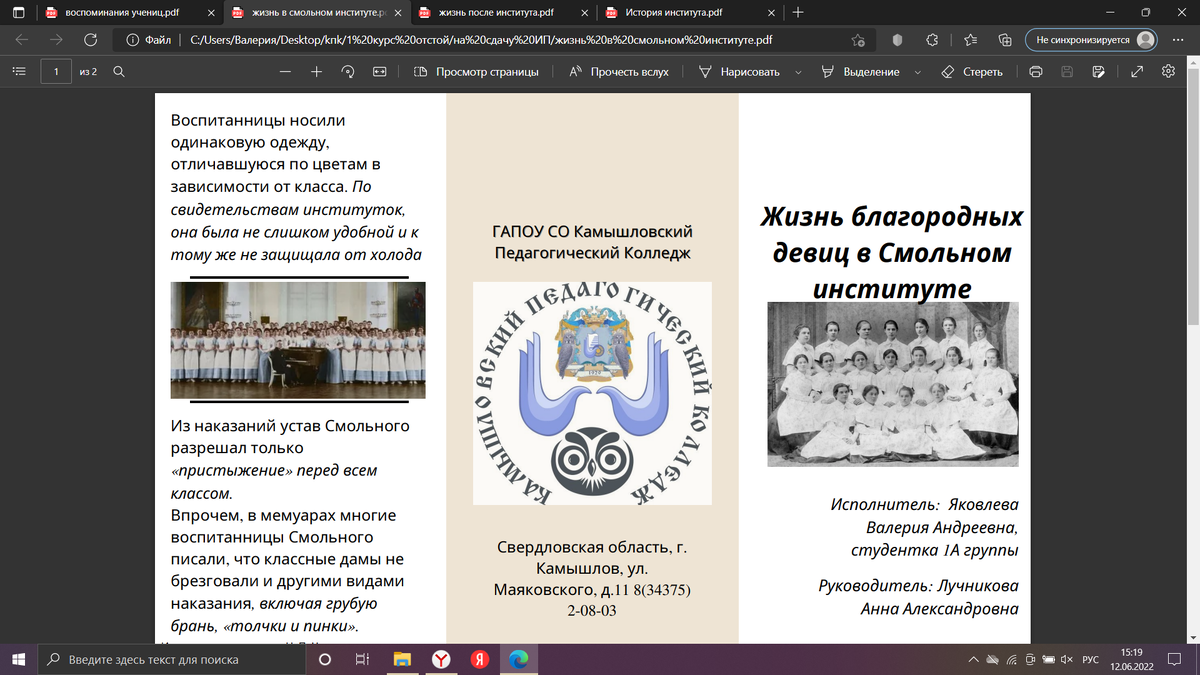Print the document via the printer icon
This screenshot has height=675, width=1200.
click(1035, 71)
